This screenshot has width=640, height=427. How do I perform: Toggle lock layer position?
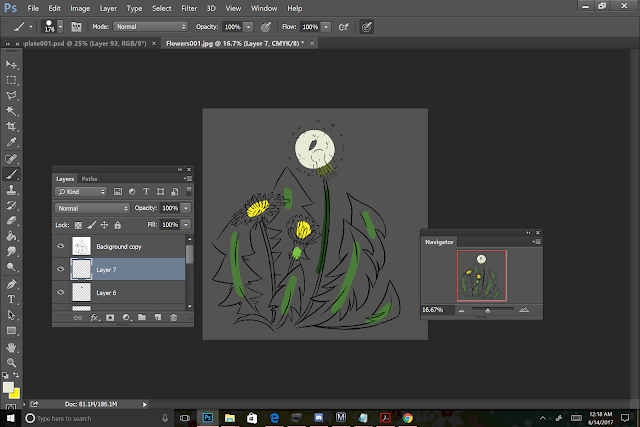tap(104, 225)
